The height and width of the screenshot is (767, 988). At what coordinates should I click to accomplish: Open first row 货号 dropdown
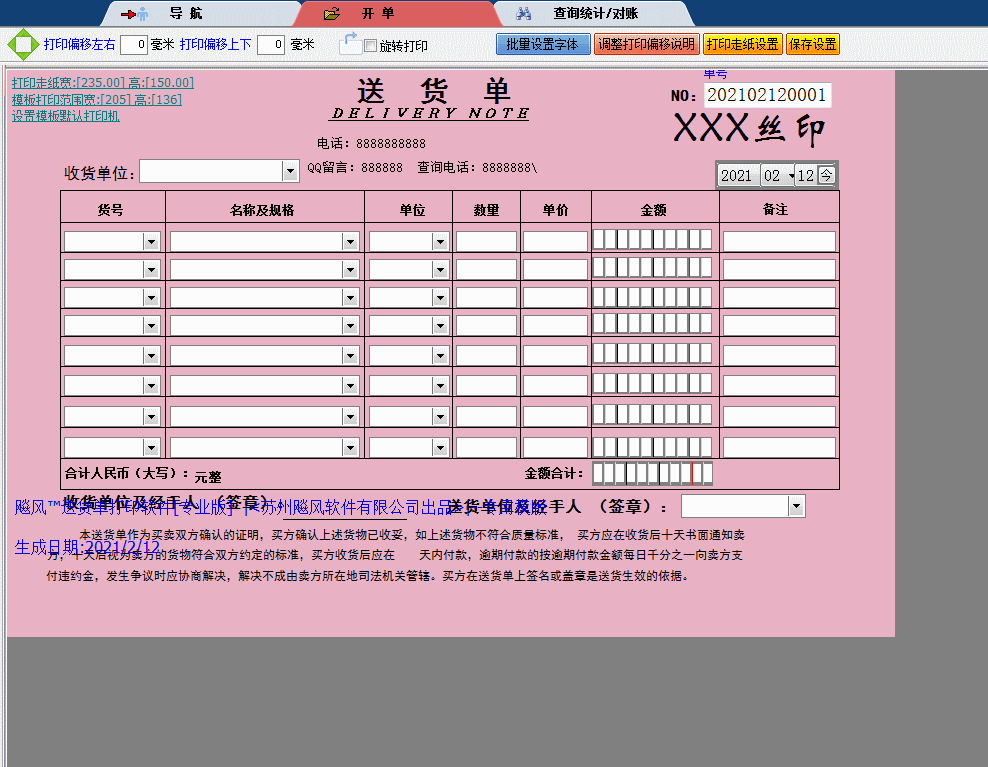(x=151, y=241)
